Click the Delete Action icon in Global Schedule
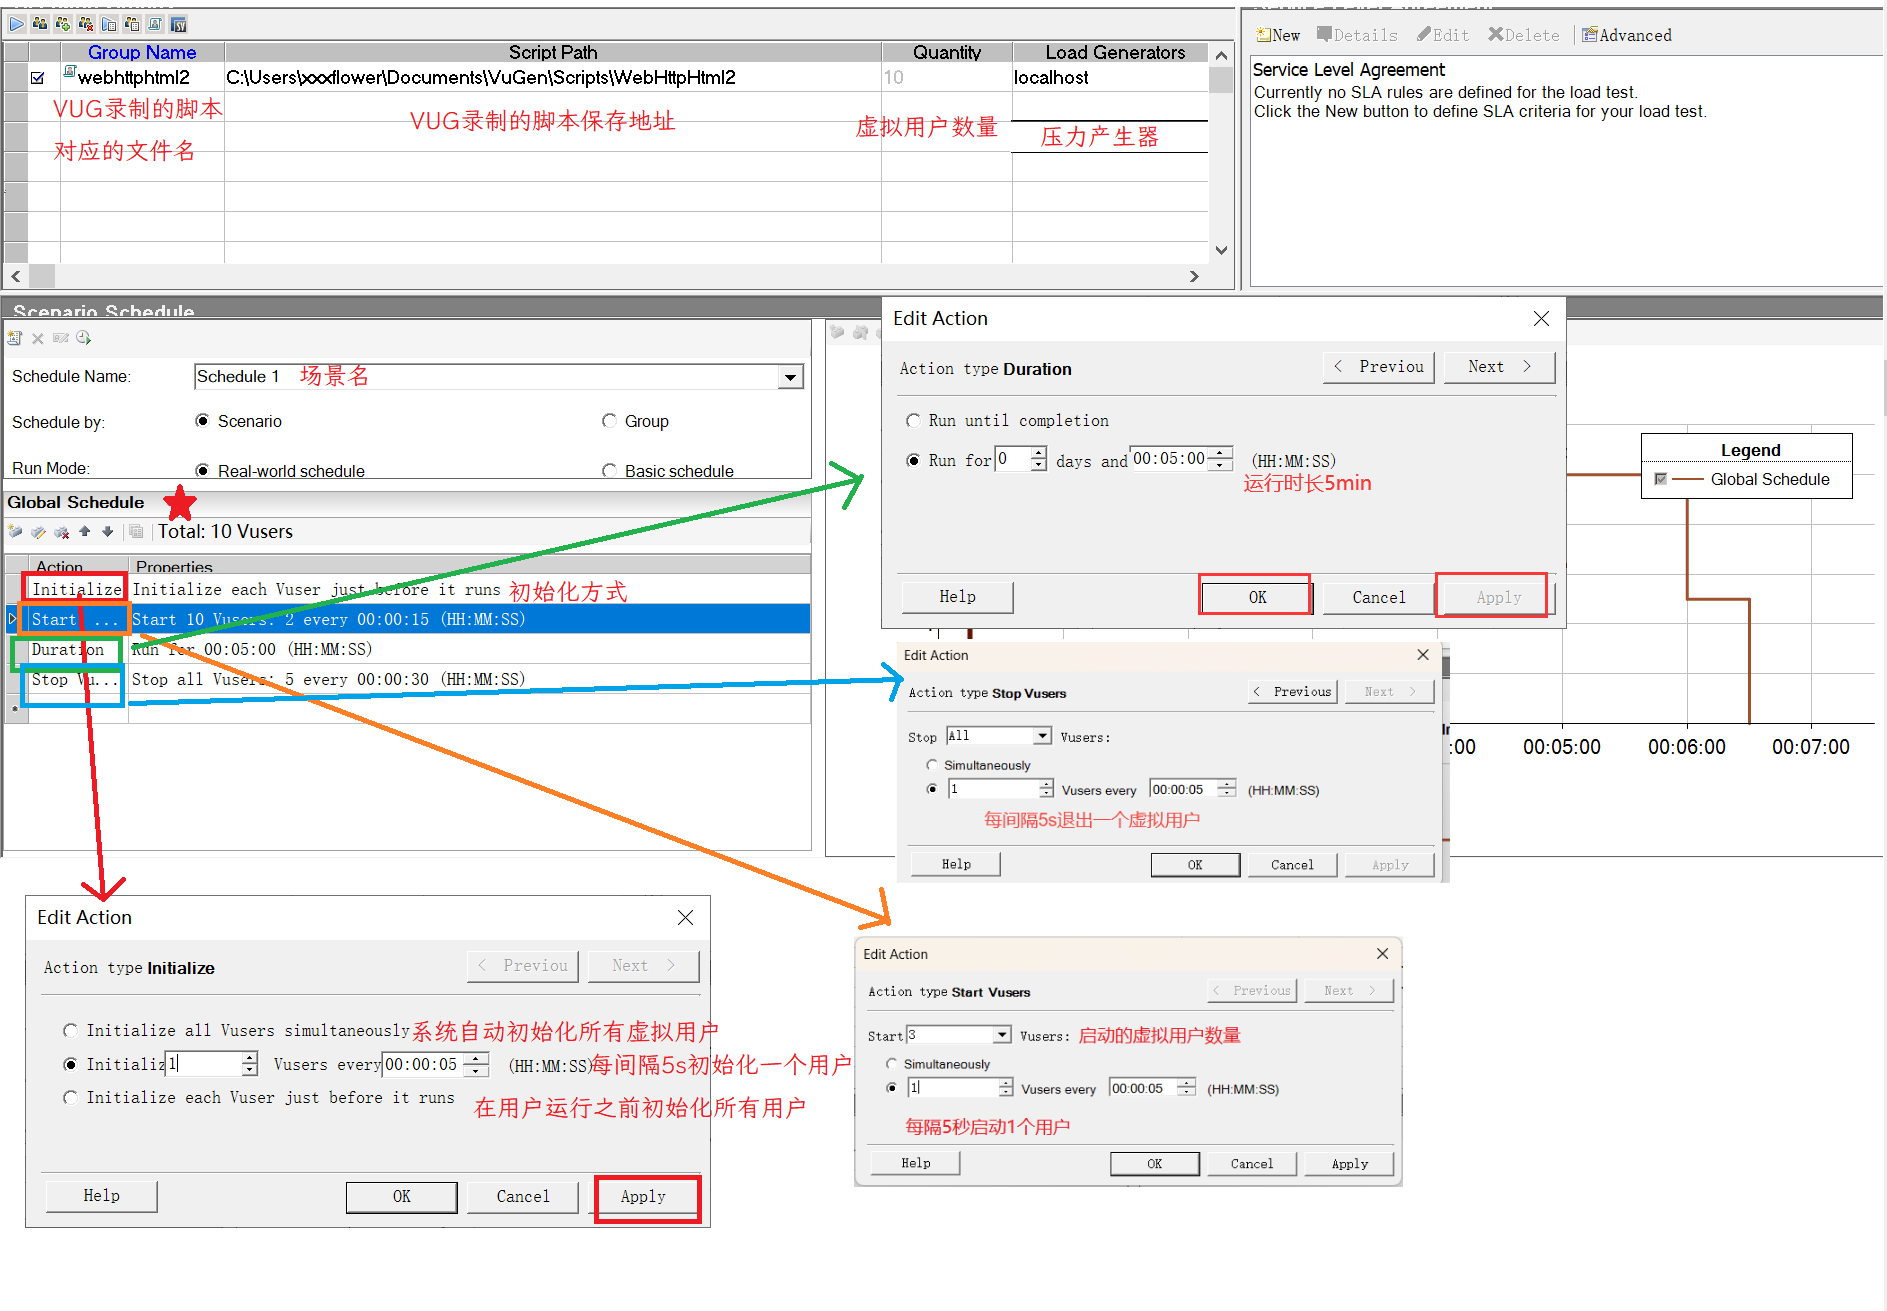The width and height of the screenshot is (1887, 1311). coord(61,531)
